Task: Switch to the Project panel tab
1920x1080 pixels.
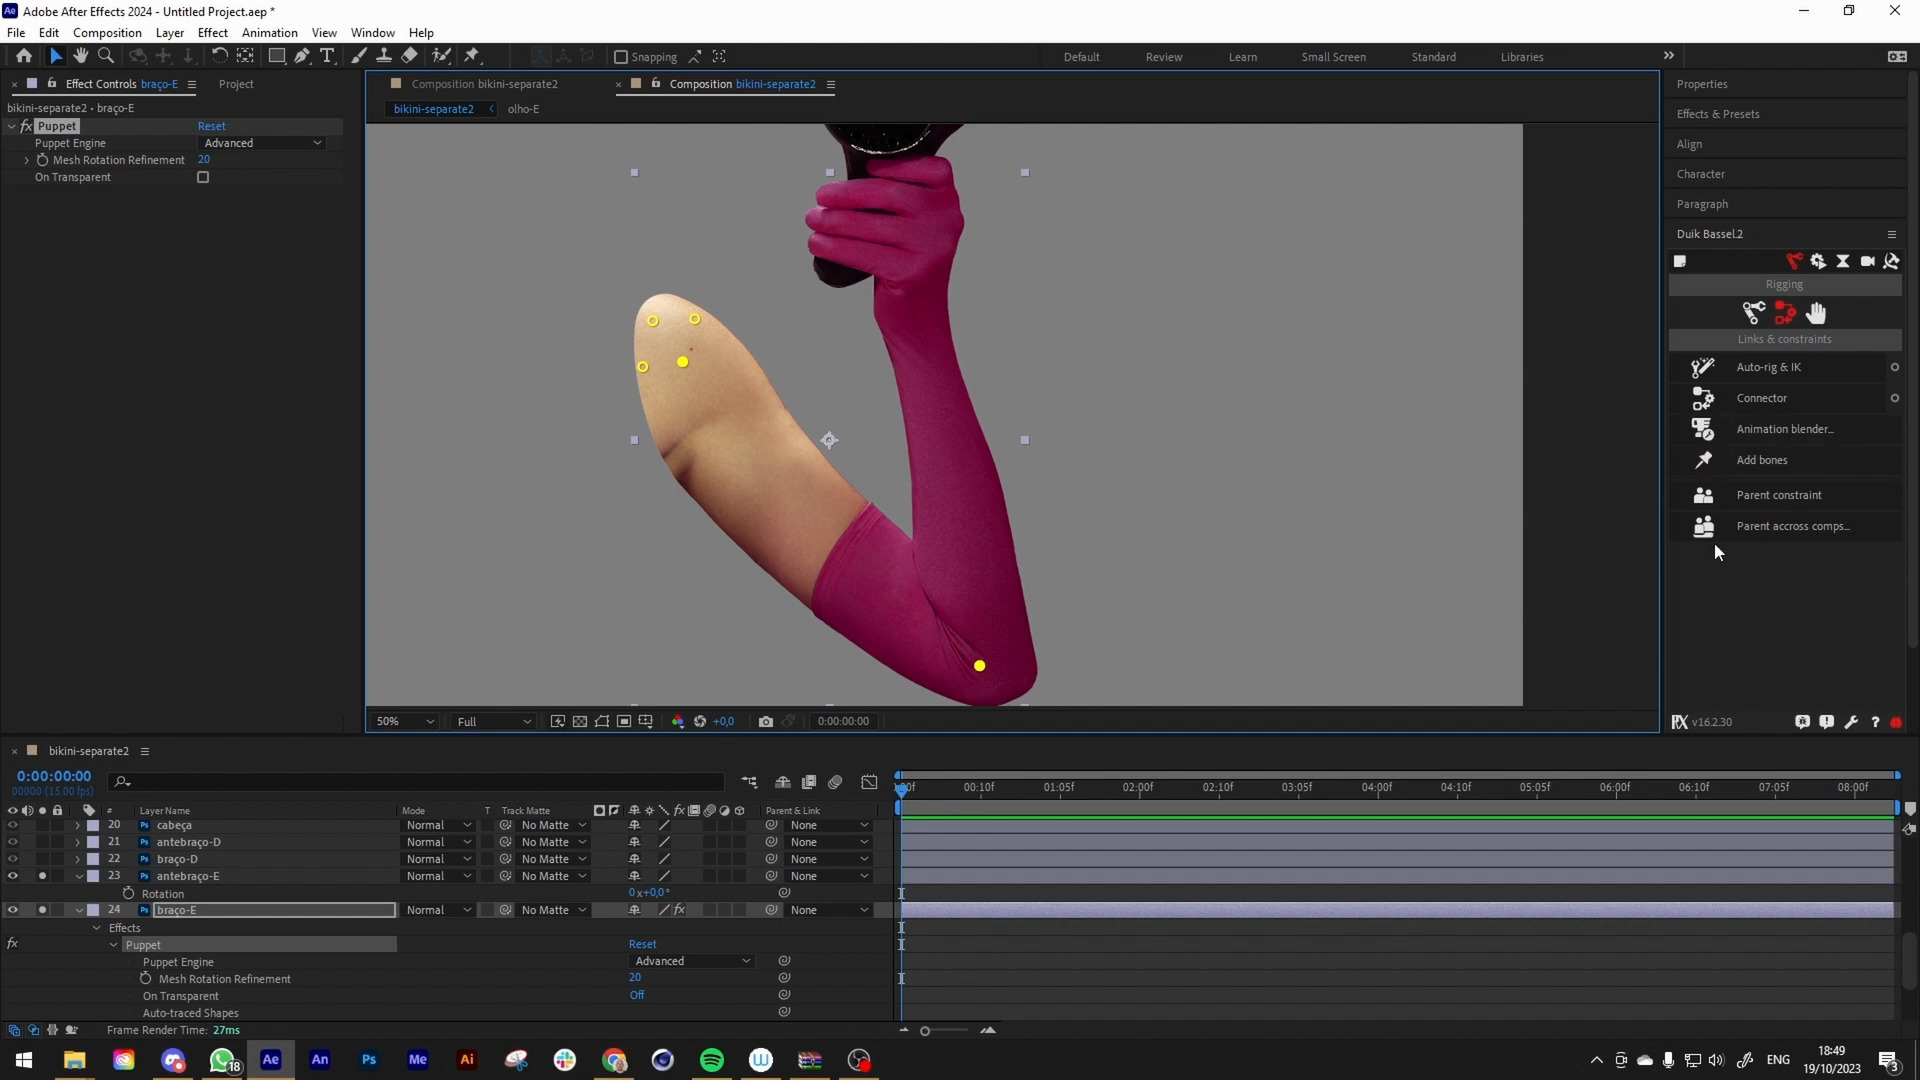Action: pyautogui.click(x=236, y=84)
